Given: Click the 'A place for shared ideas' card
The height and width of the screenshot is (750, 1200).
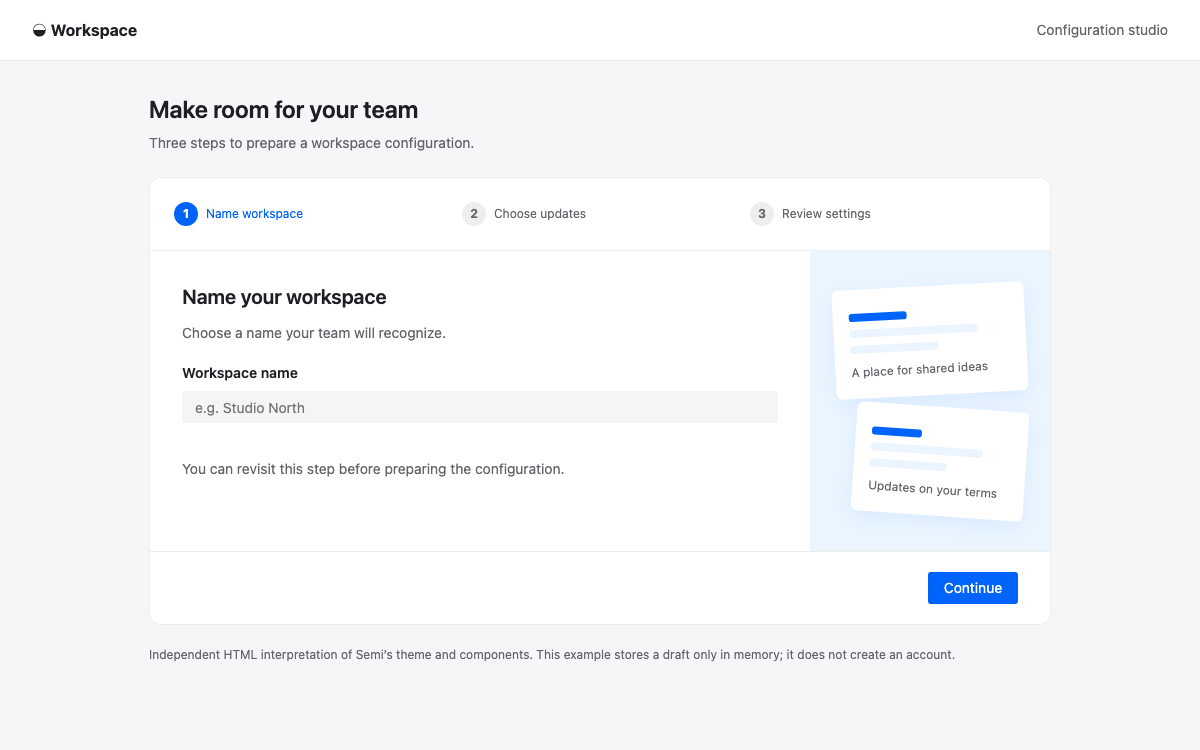Looking at the screenshot, I should 930,340.
